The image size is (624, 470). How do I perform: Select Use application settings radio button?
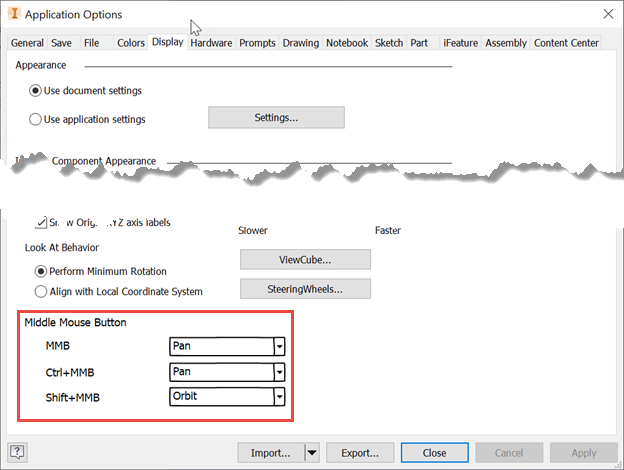(x=35, y=119)
